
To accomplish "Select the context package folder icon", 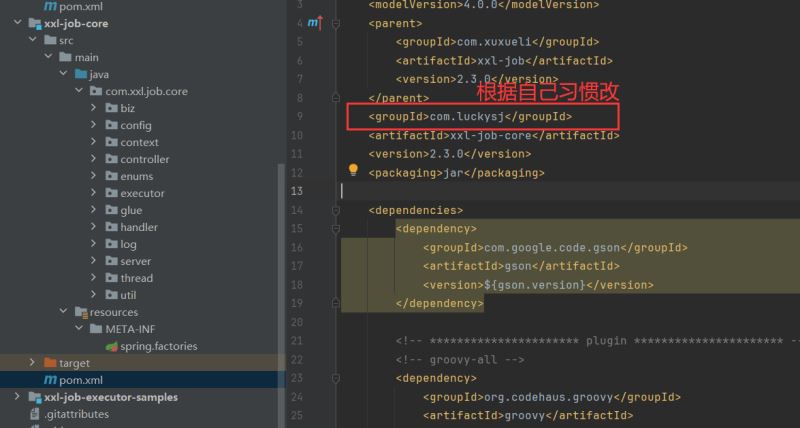I will (112, 142).
